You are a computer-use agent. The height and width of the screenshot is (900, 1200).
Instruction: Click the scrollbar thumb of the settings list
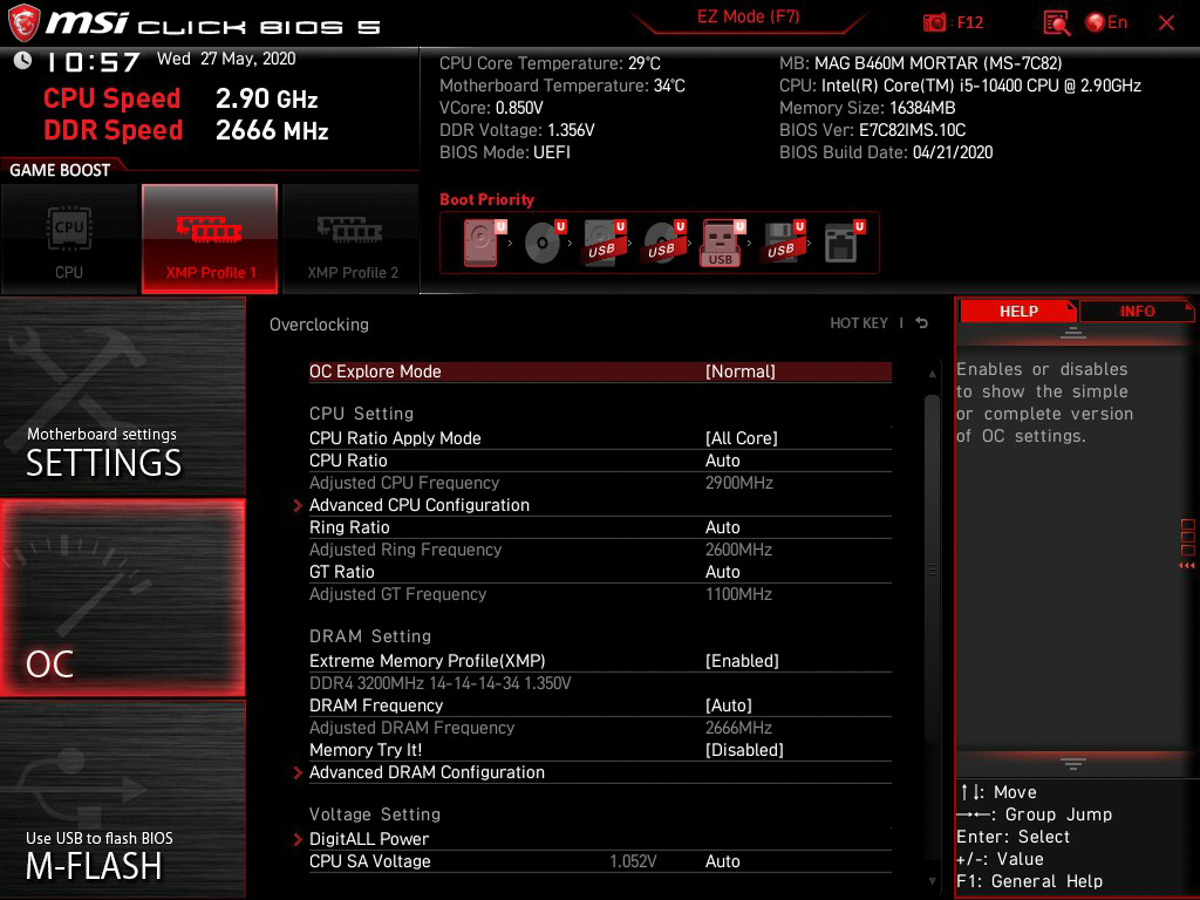[x=933, y=570]
